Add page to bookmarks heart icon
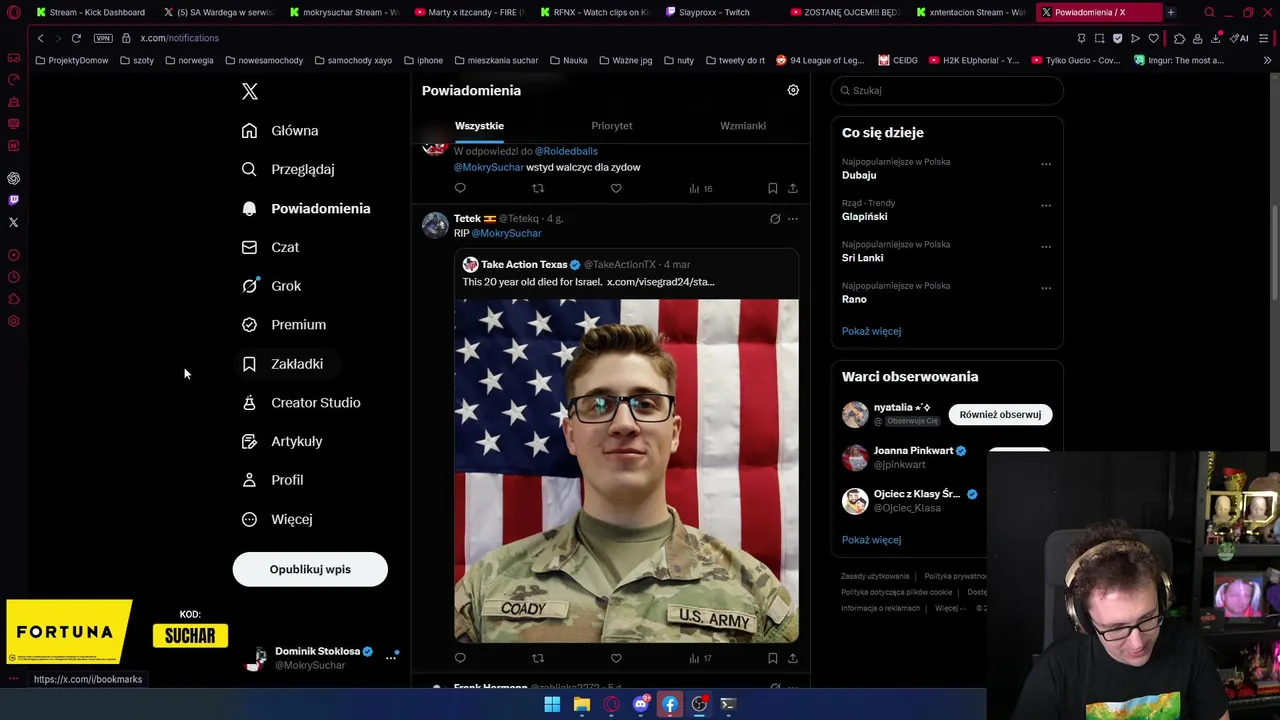This screenshot has height=720, width=1280. pyautogui.click(x=1153, y=38)
